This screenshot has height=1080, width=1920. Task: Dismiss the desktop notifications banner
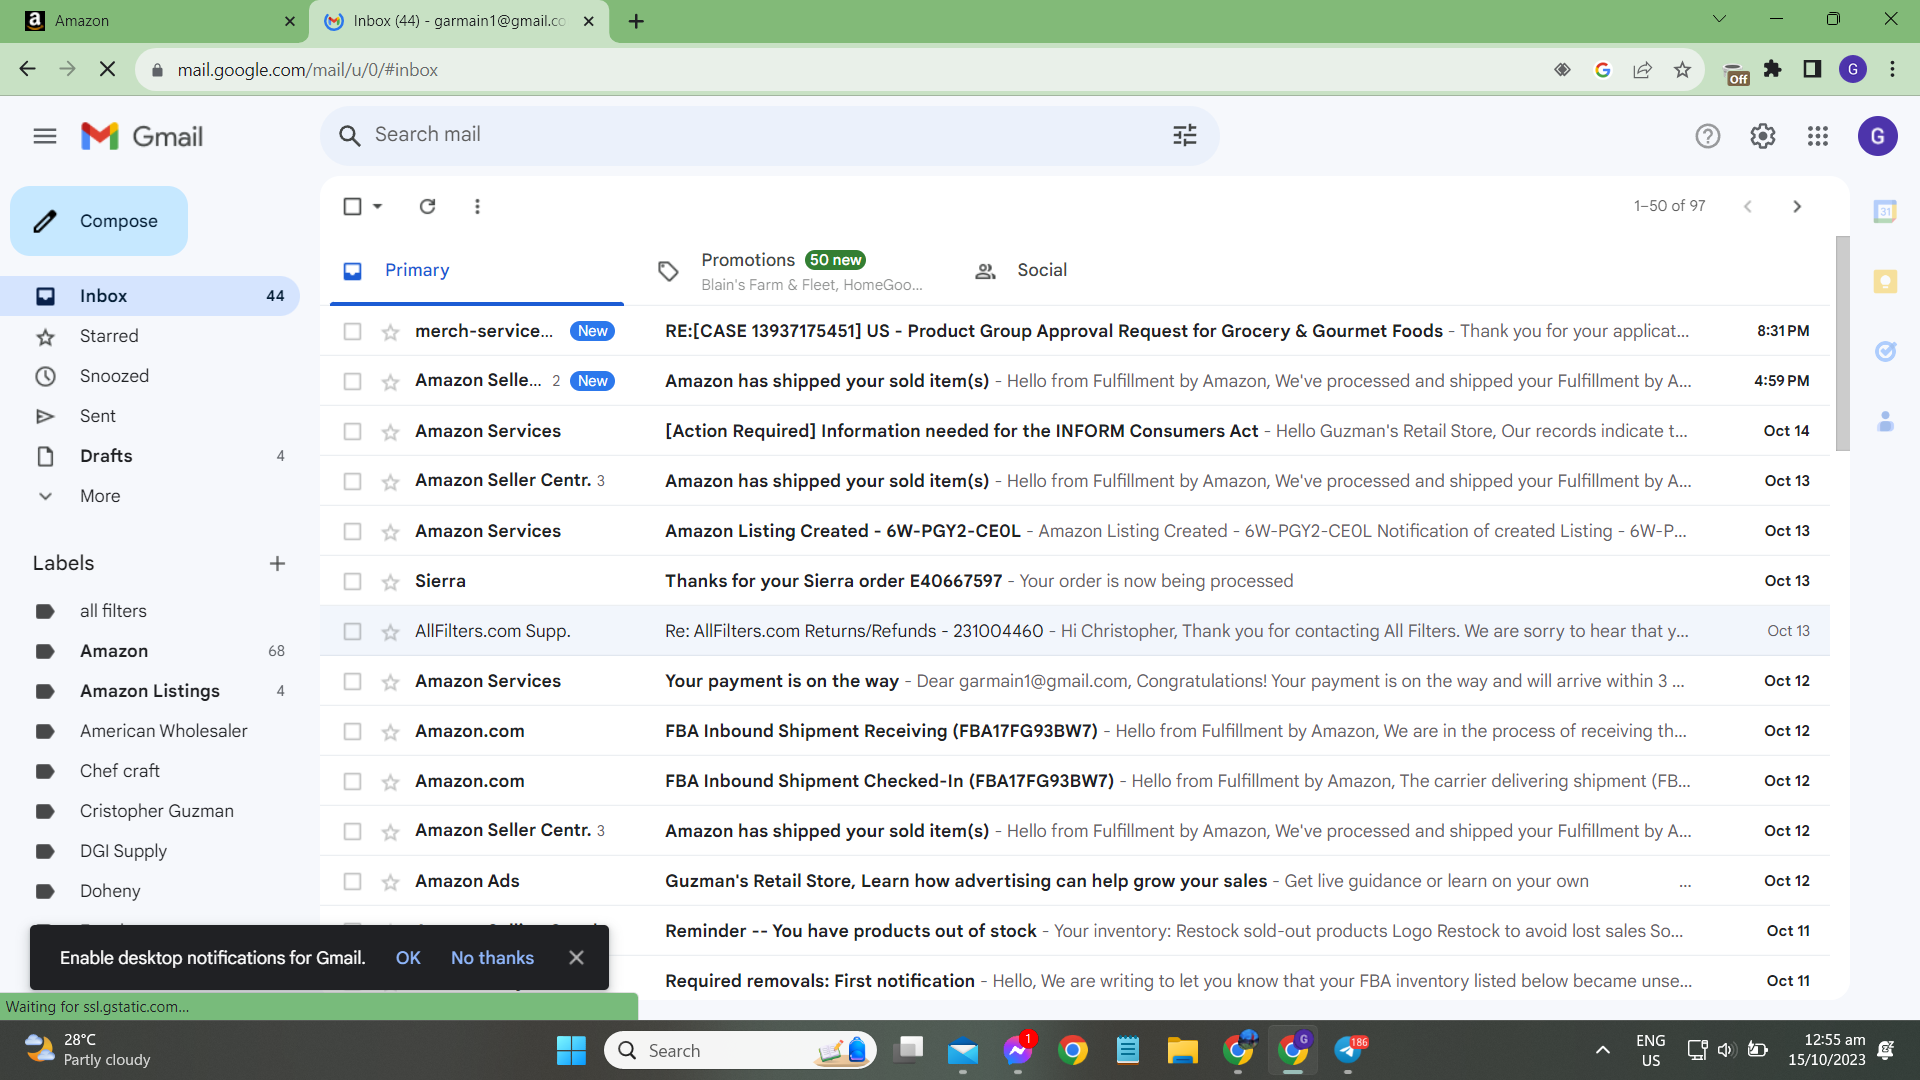576,958
